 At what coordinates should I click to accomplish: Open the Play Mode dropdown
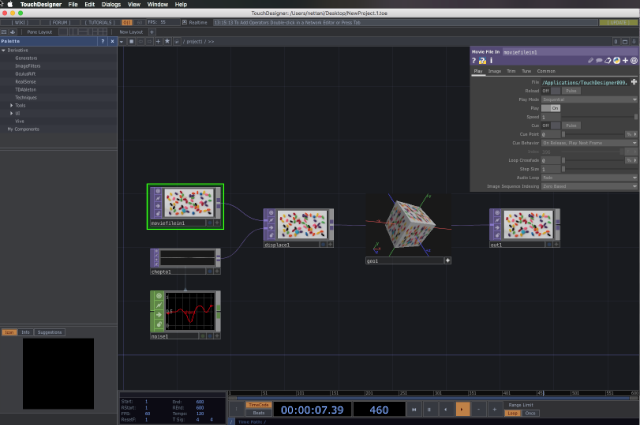coord(588,99)
